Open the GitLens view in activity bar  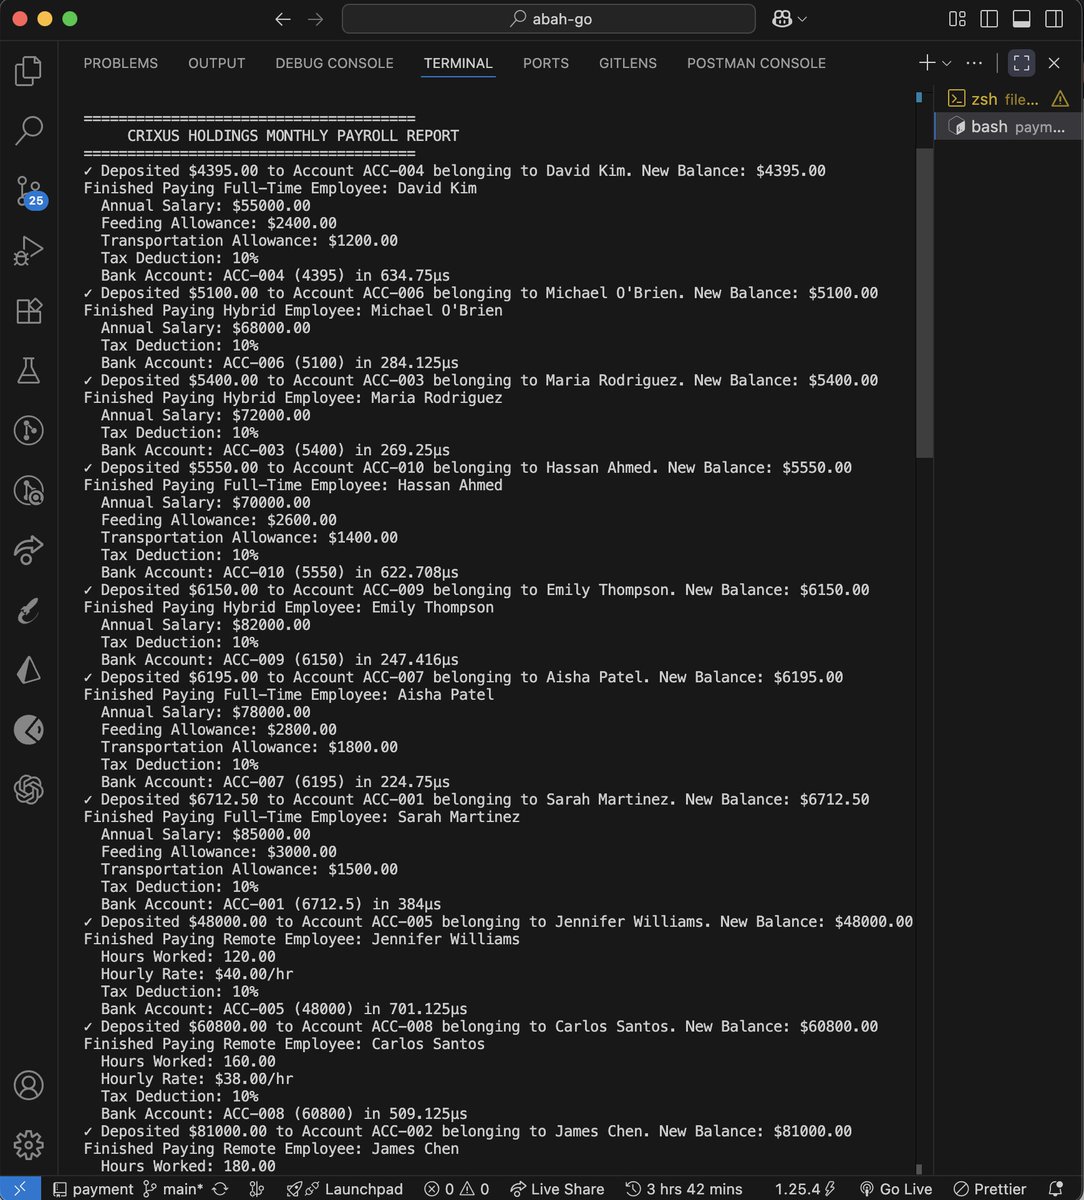click(x=28, y=430)
